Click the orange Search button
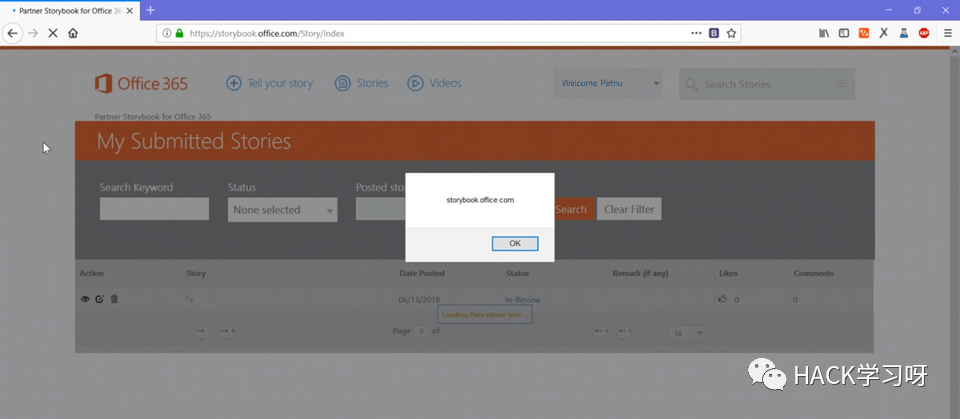Screen dimensions: 960x419 tap(574, 209)
